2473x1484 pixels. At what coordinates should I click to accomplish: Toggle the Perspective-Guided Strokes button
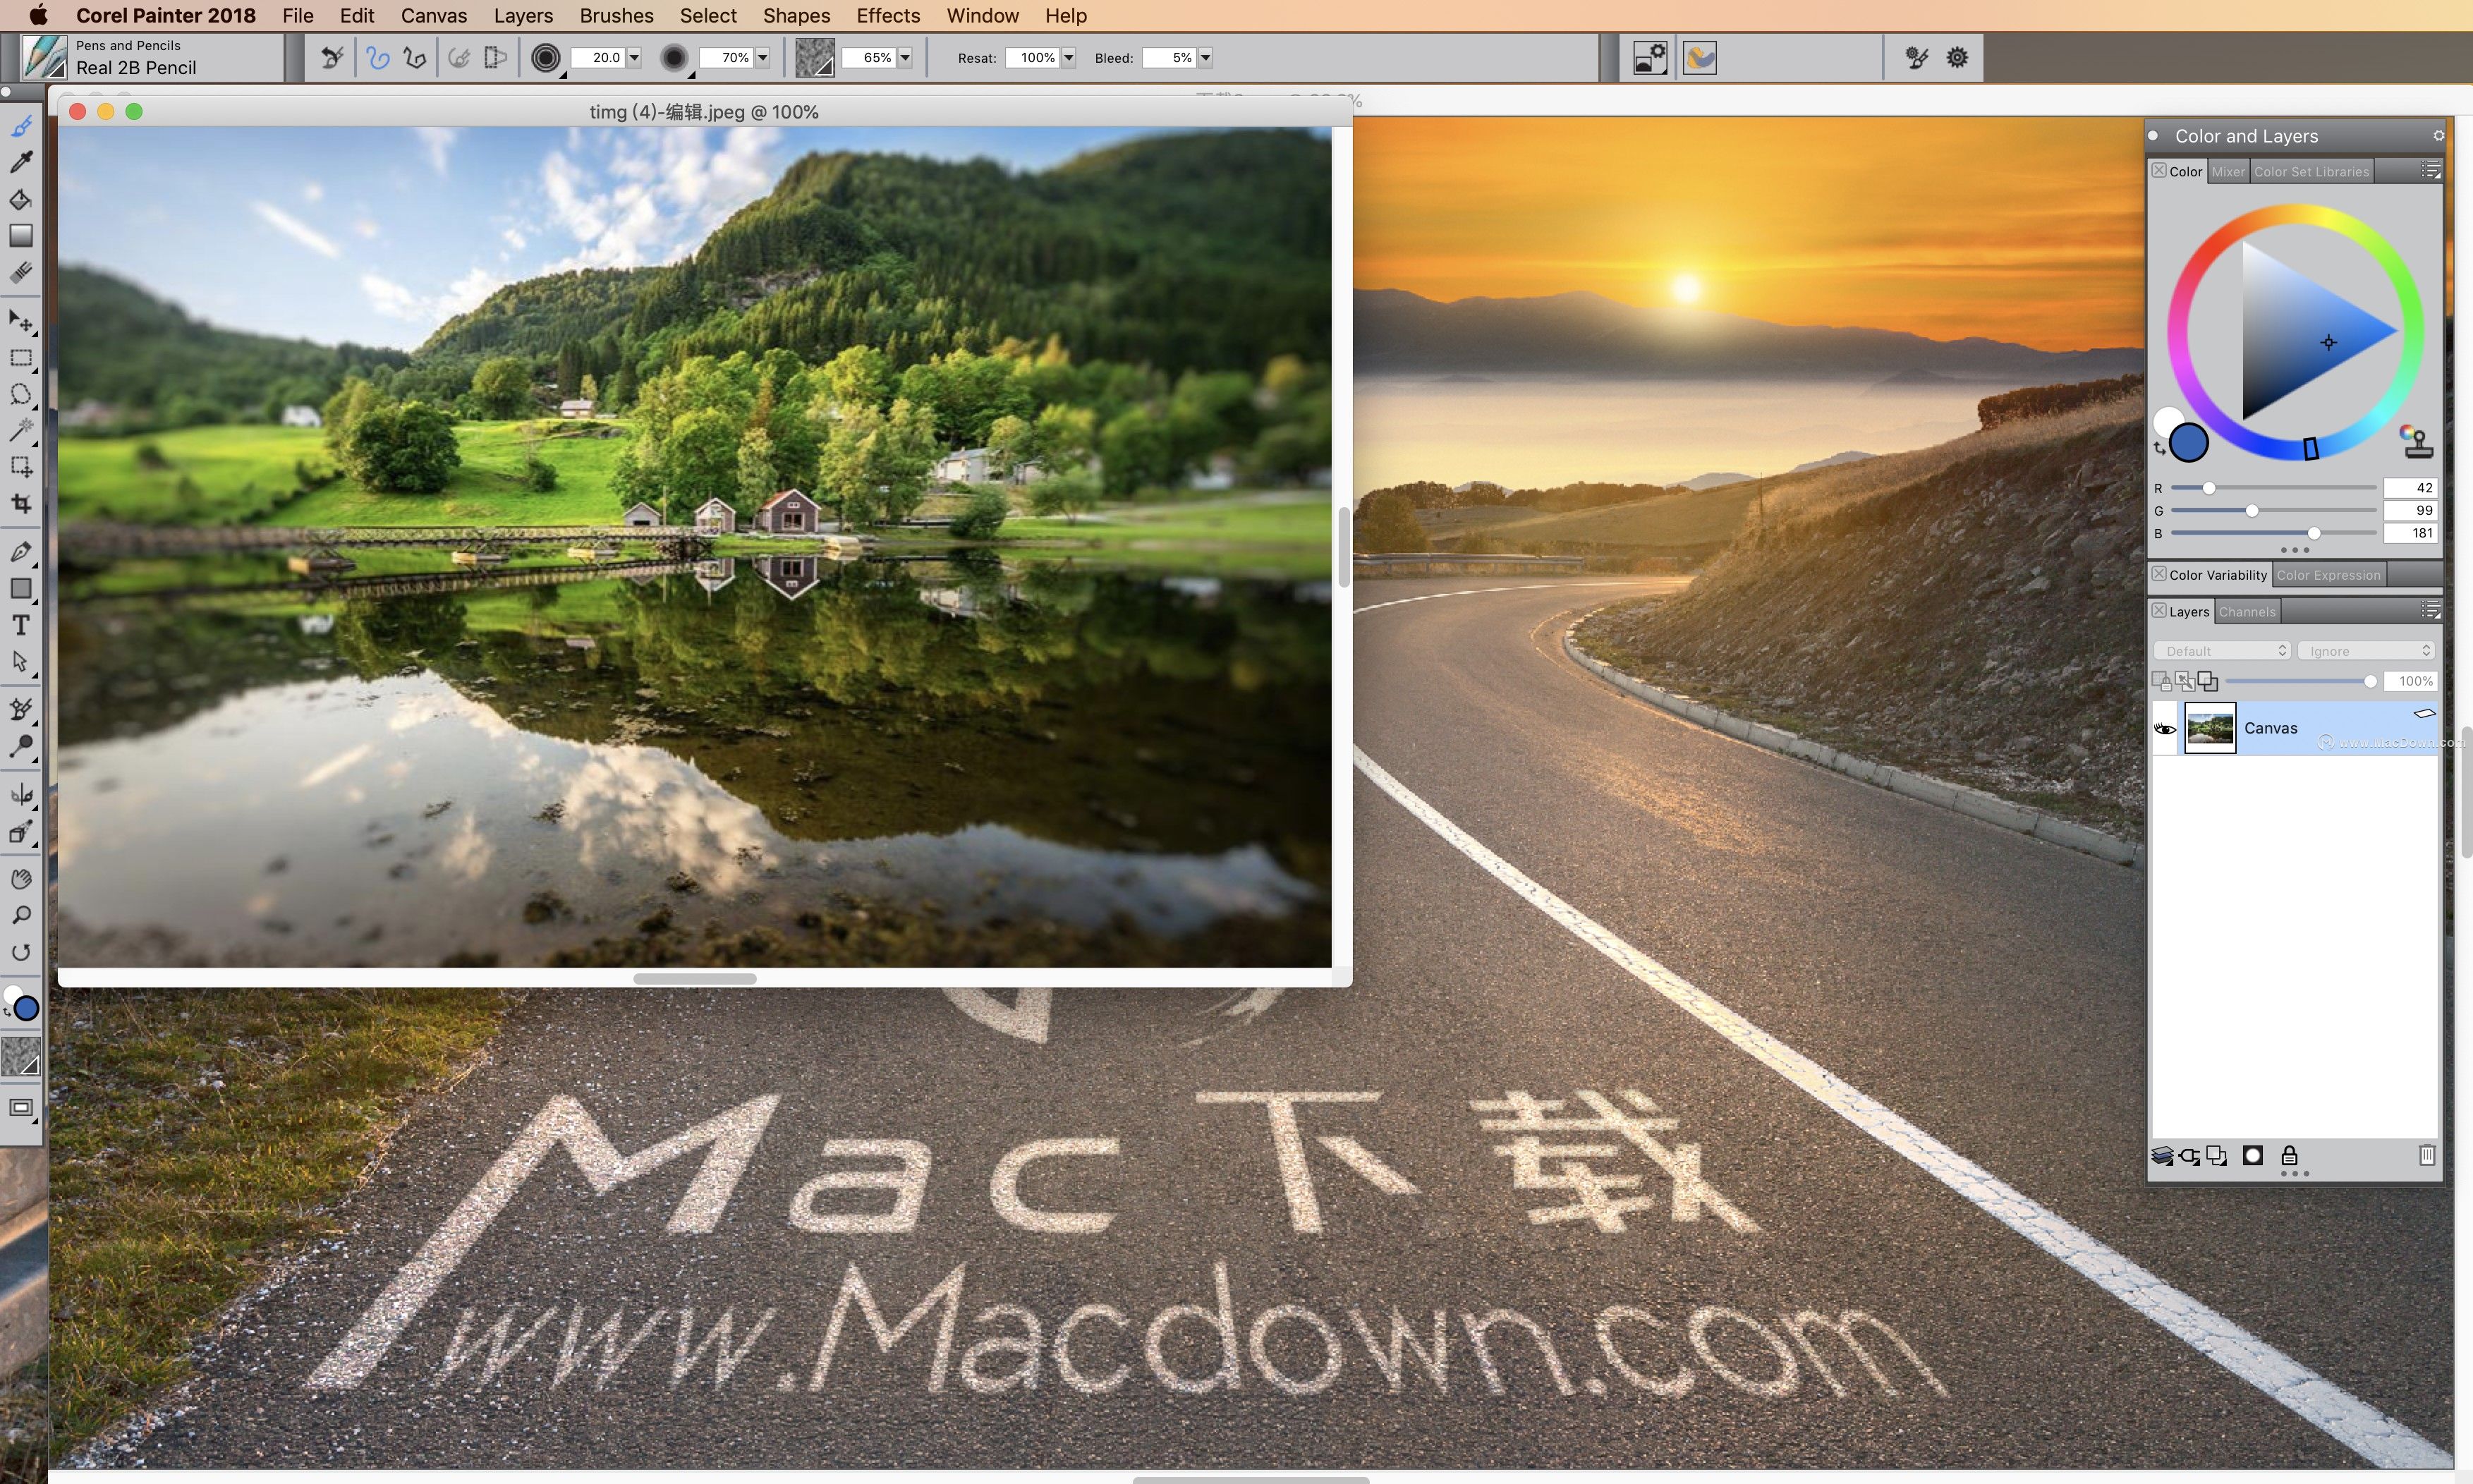(496, 58)
